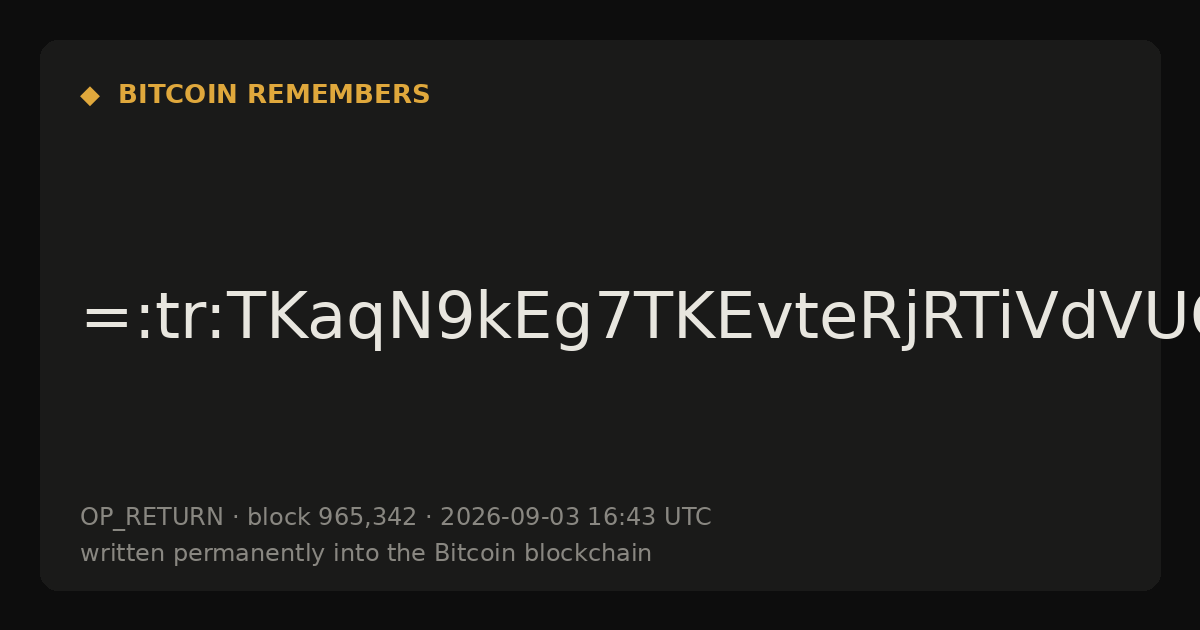
Task: Click the OP_RETURN label in the footer
Action: pyautogui.click(x=152, y=517)
